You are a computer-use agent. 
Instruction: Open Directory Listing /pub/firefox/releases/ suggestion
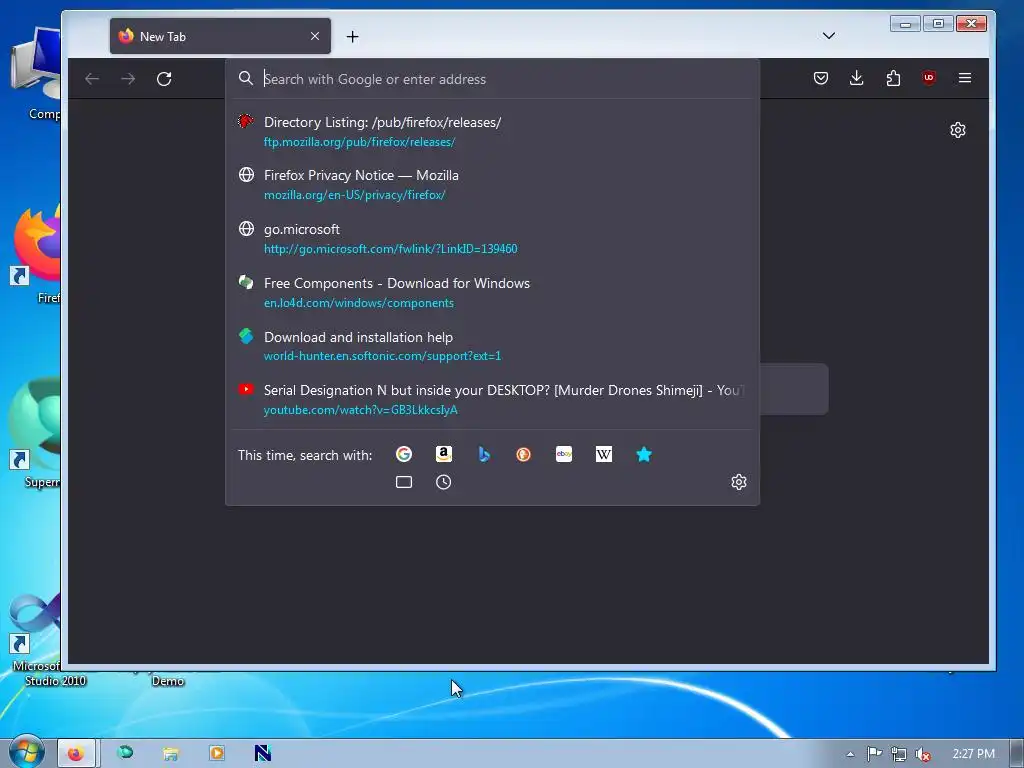[x=492, y=131]
